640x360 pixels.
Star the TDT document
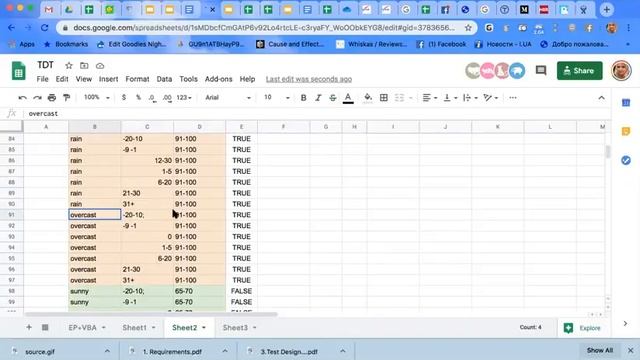[69, 65]
